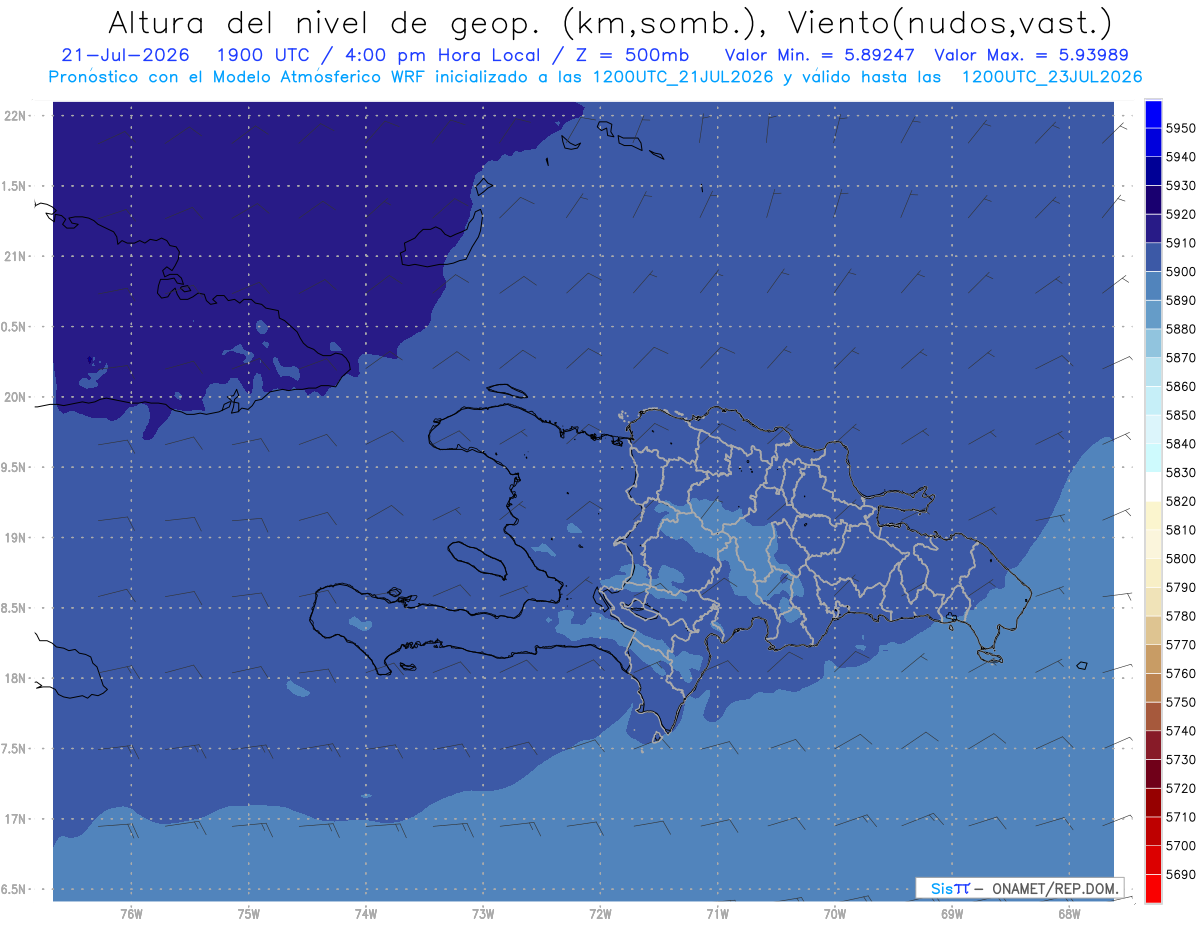
Task: Click the 5890 legend value
Action: pos(1181,300)
